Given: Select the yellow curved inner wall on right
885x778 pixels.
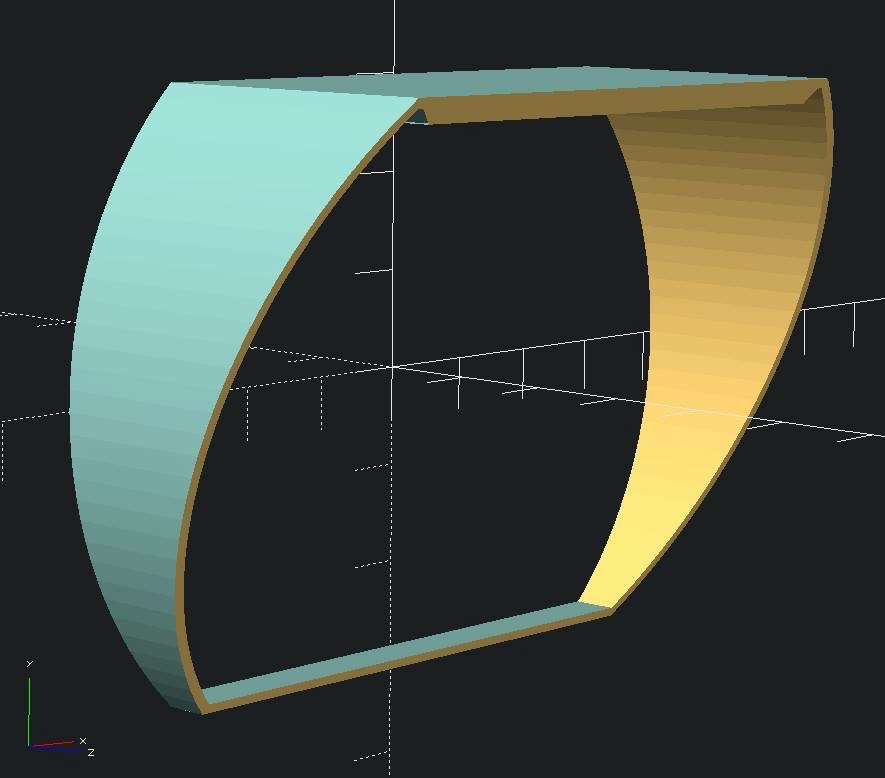Looking at the screenshot, I should 720,330.
